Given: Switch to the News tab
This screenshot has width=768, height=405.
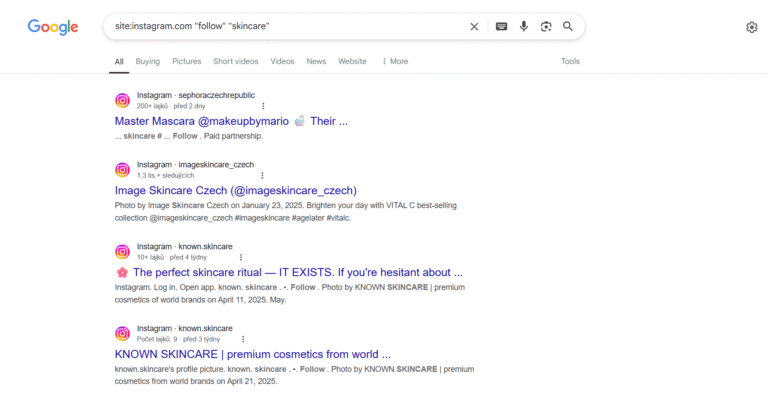Looking at the screenshot, I should [x=316, y=61].
